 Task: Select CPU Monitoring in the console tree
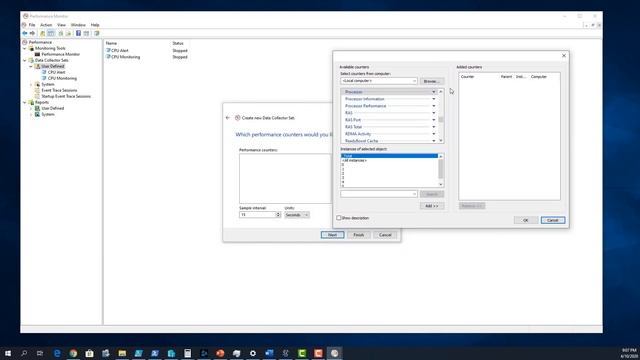[62, 78]
